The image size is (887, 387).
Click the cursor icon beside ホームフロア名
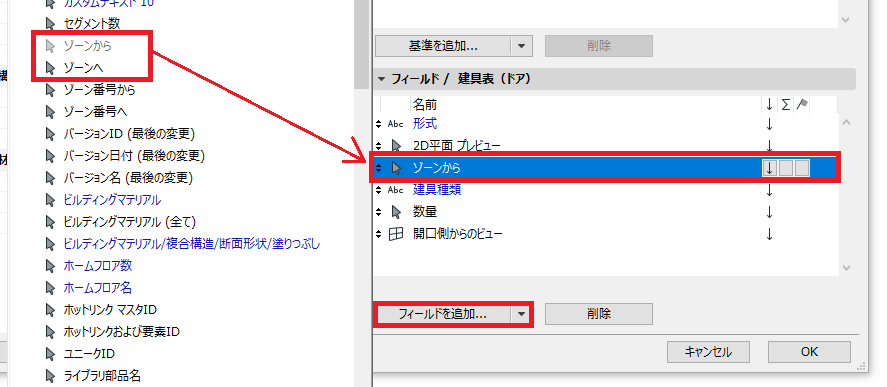point(50,287)
